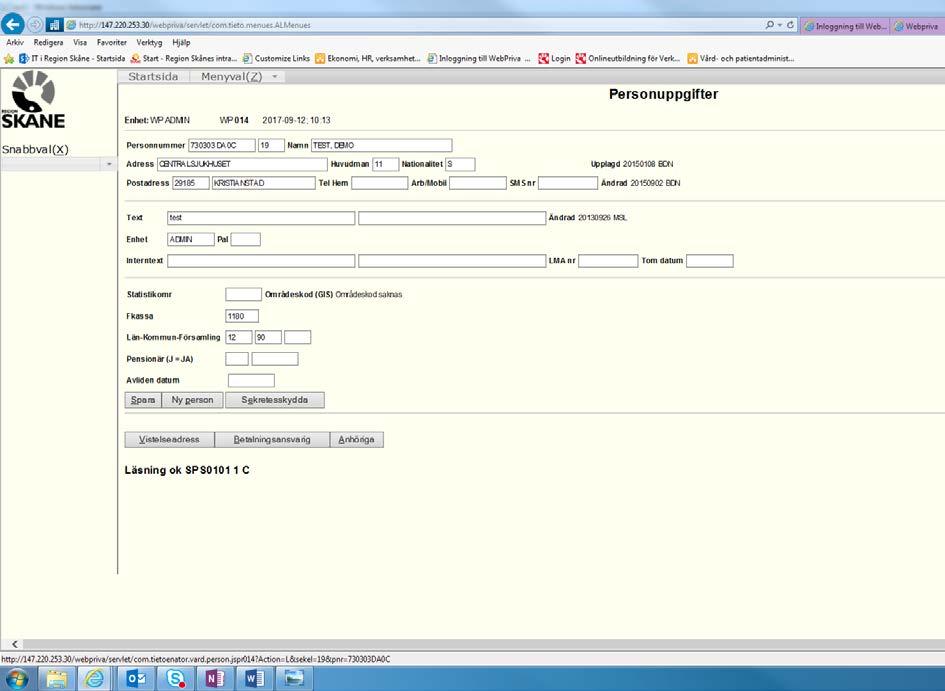
Task: Click the city field with KRISTIANSTAD
Action: coord(263,183)
